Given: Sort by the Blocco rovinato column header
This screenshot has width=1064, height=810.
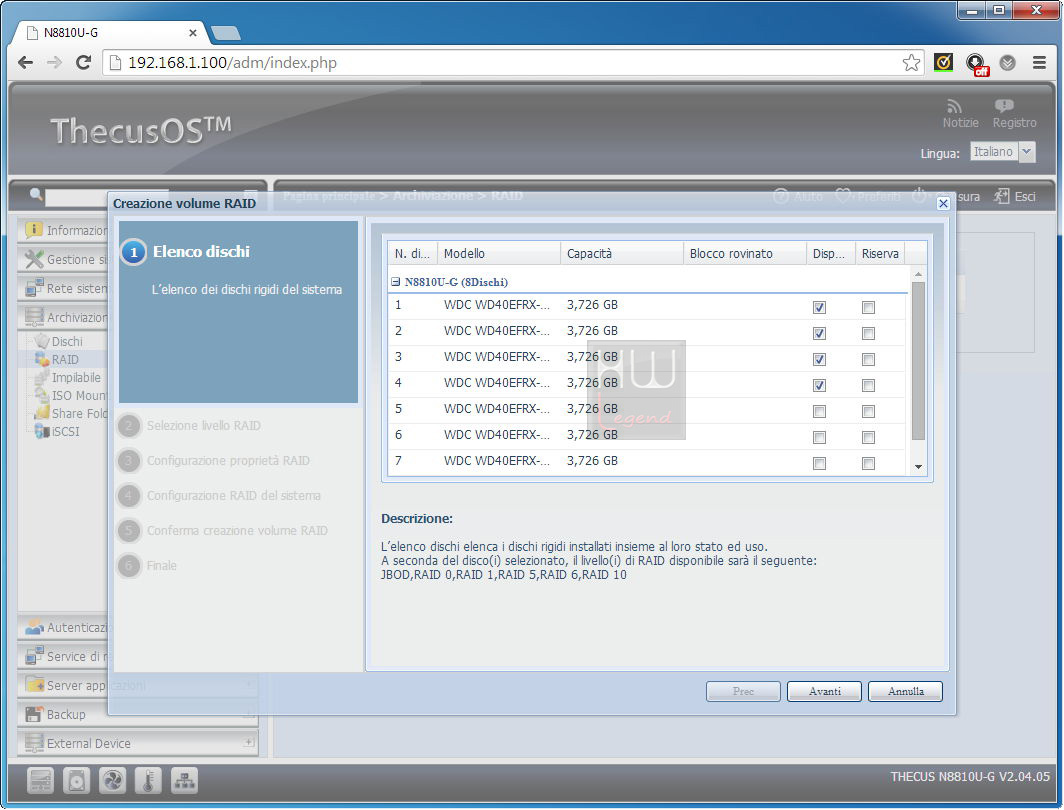Looking at the screenshot, I should [x=744, y=253].
